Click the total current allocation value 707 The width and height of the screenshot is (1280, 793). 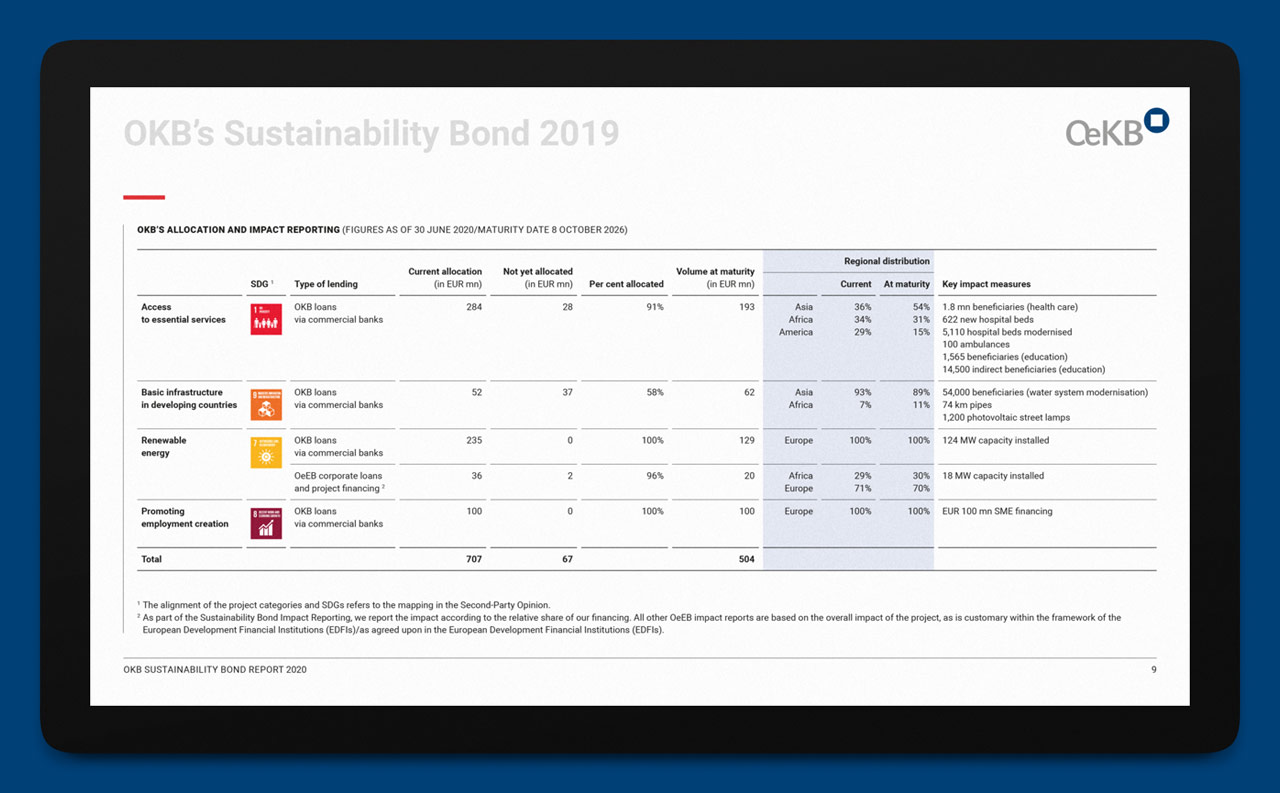(473, 559)
